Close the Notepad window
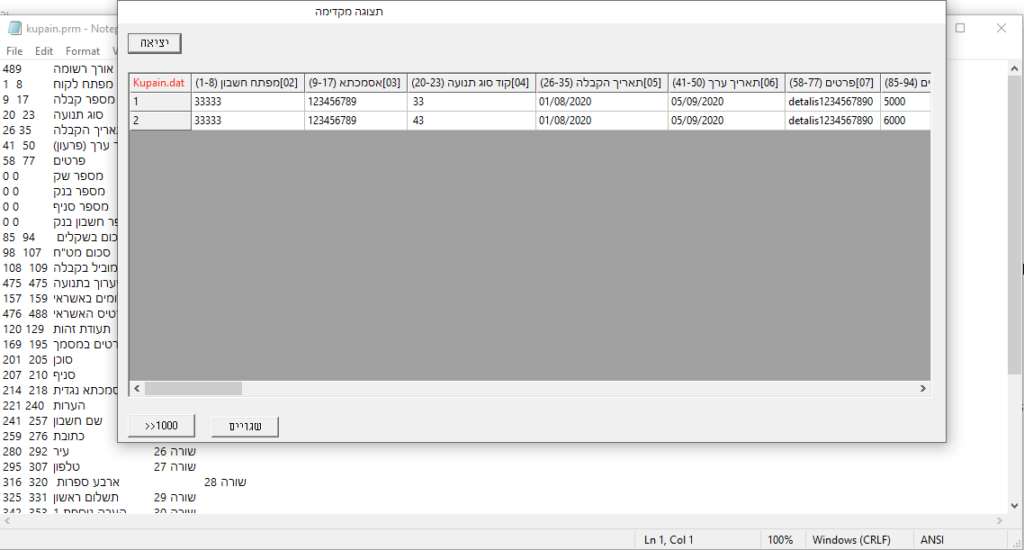1024x550 pixels. pos(1001,28)
